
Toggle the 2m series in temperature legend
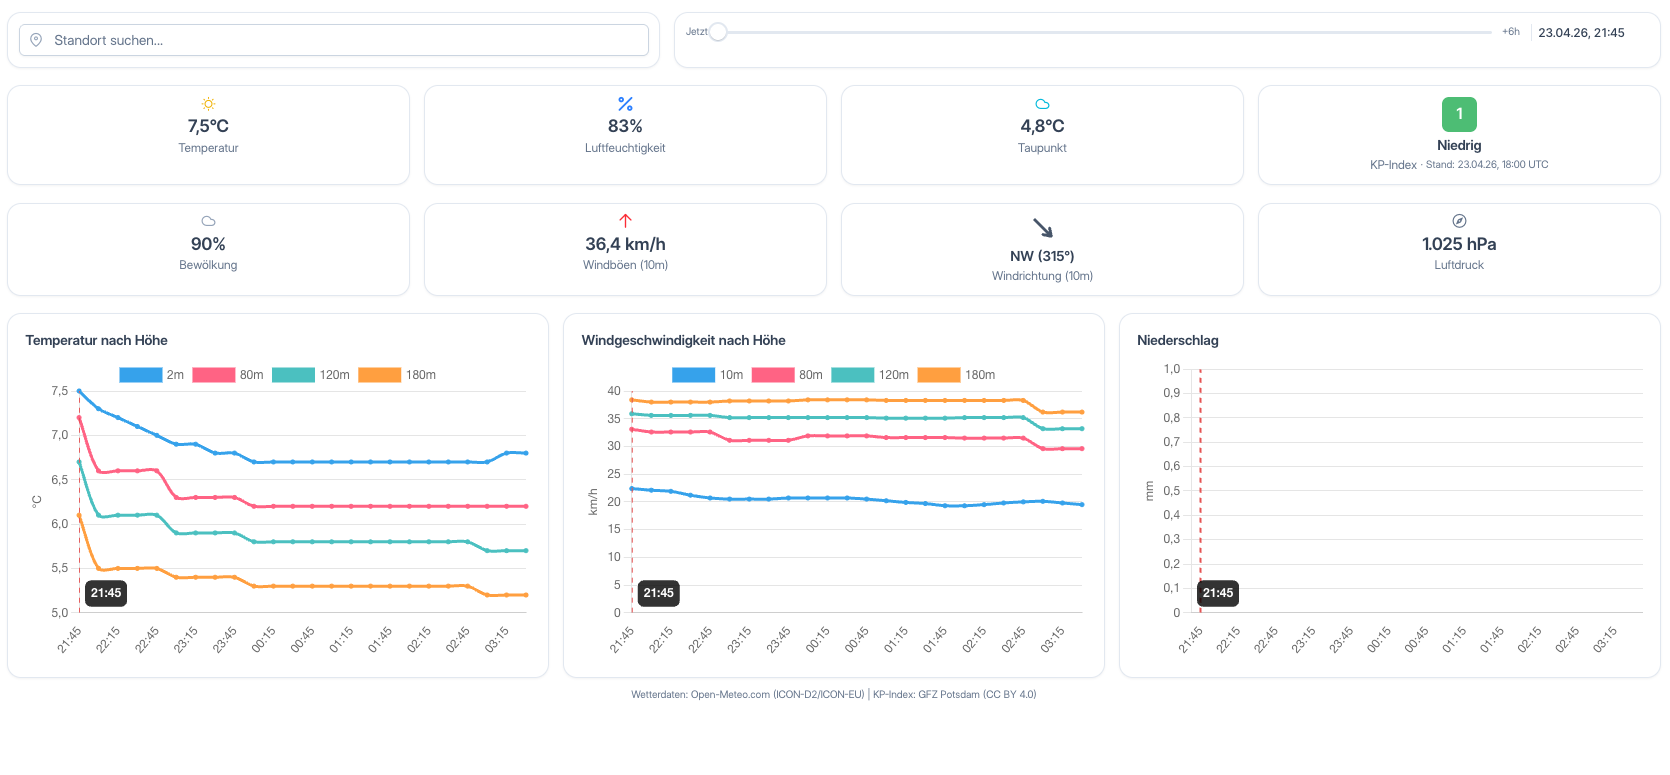151,375
